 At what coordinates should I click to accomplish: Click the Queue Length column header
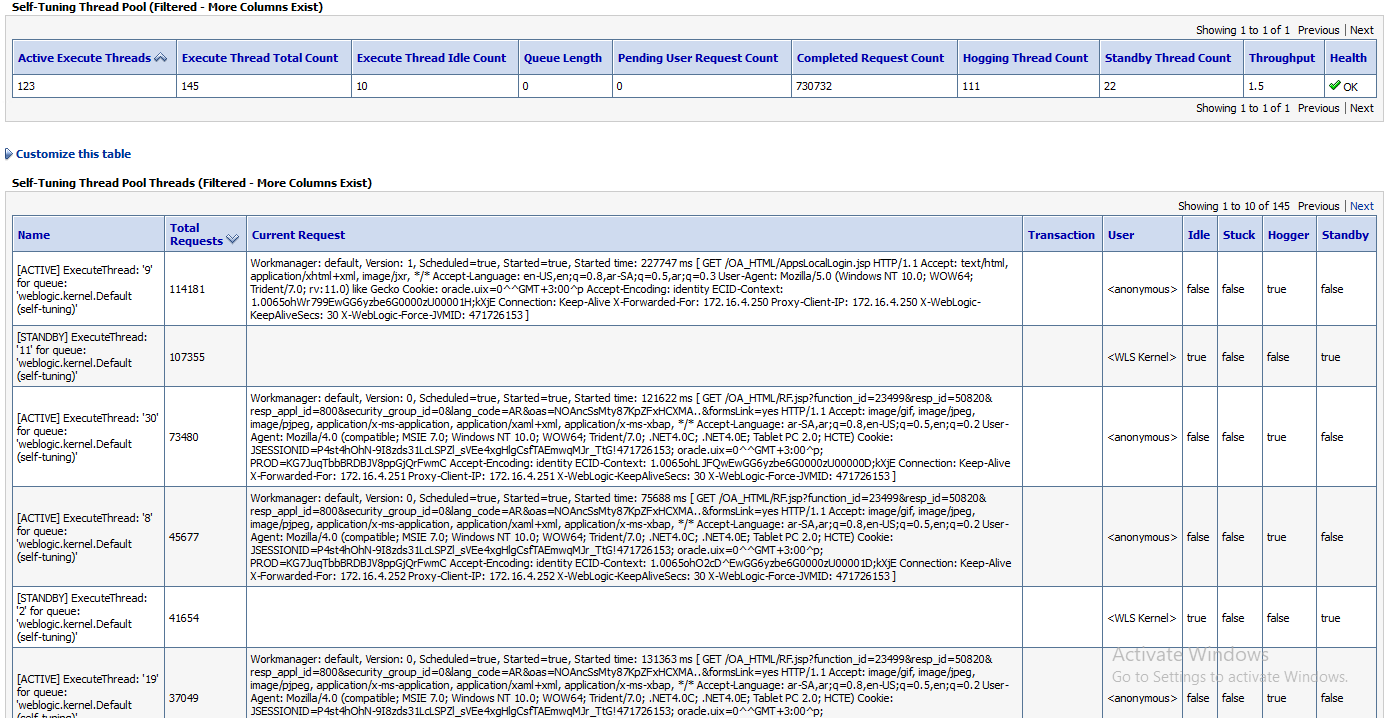point(562,58)
